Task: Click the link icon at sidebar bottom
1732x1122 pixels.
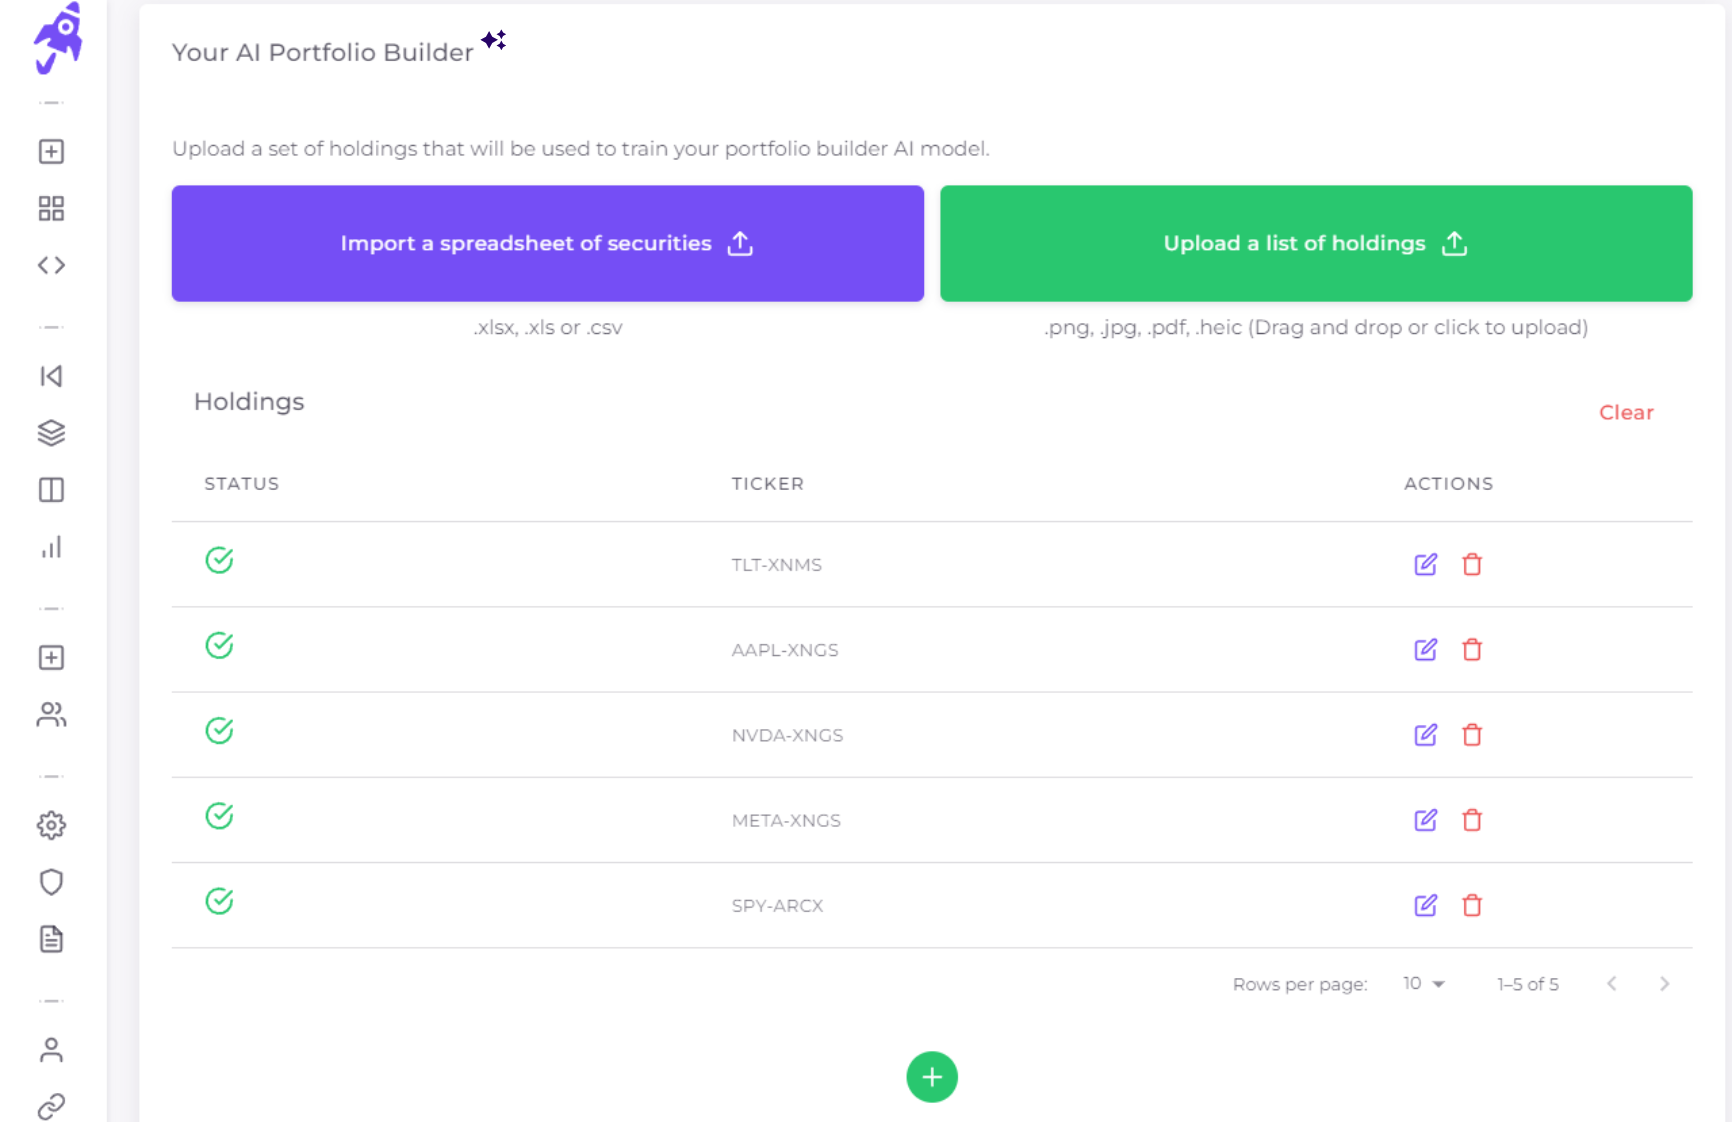Action: point(51,1105)
